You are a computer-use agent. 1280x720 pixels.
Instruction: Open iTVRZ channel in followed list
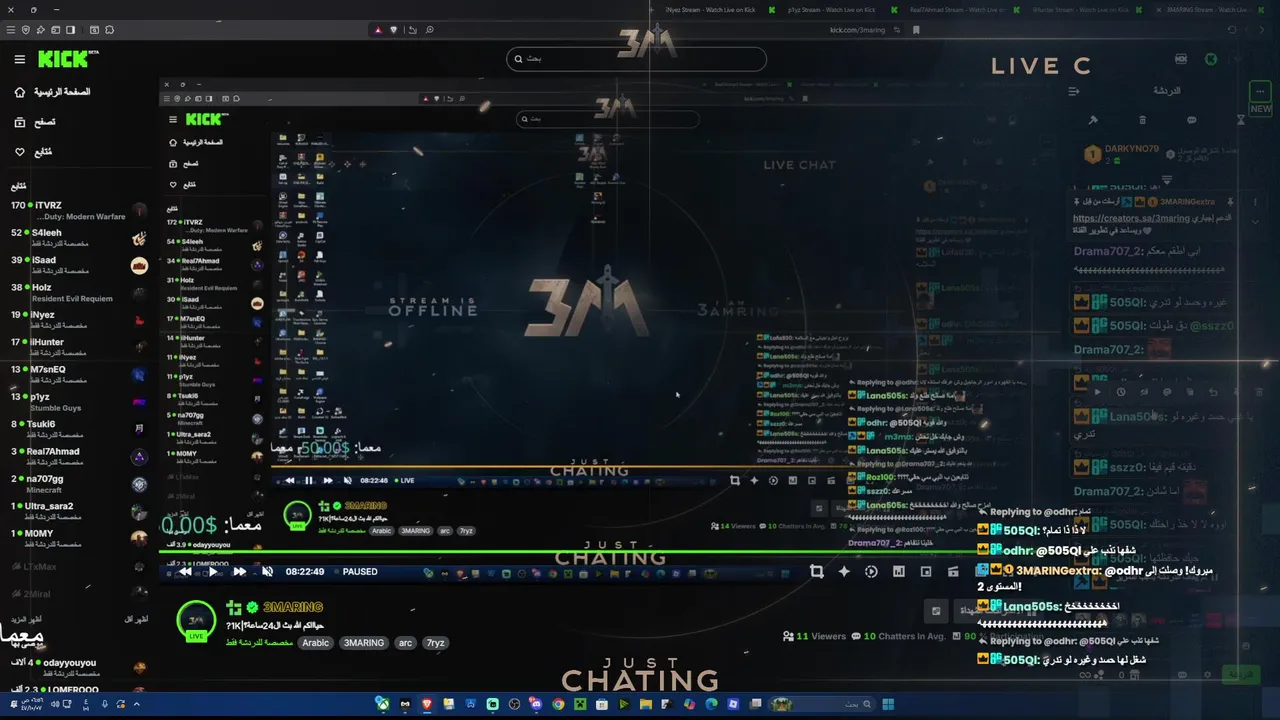pyautogui.click(x=78, y=211)
